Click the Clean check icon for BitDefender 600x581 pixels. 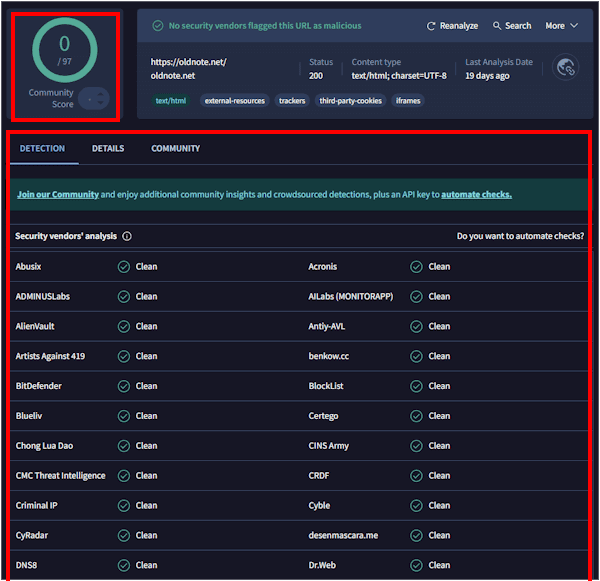(x=124, y=386)
